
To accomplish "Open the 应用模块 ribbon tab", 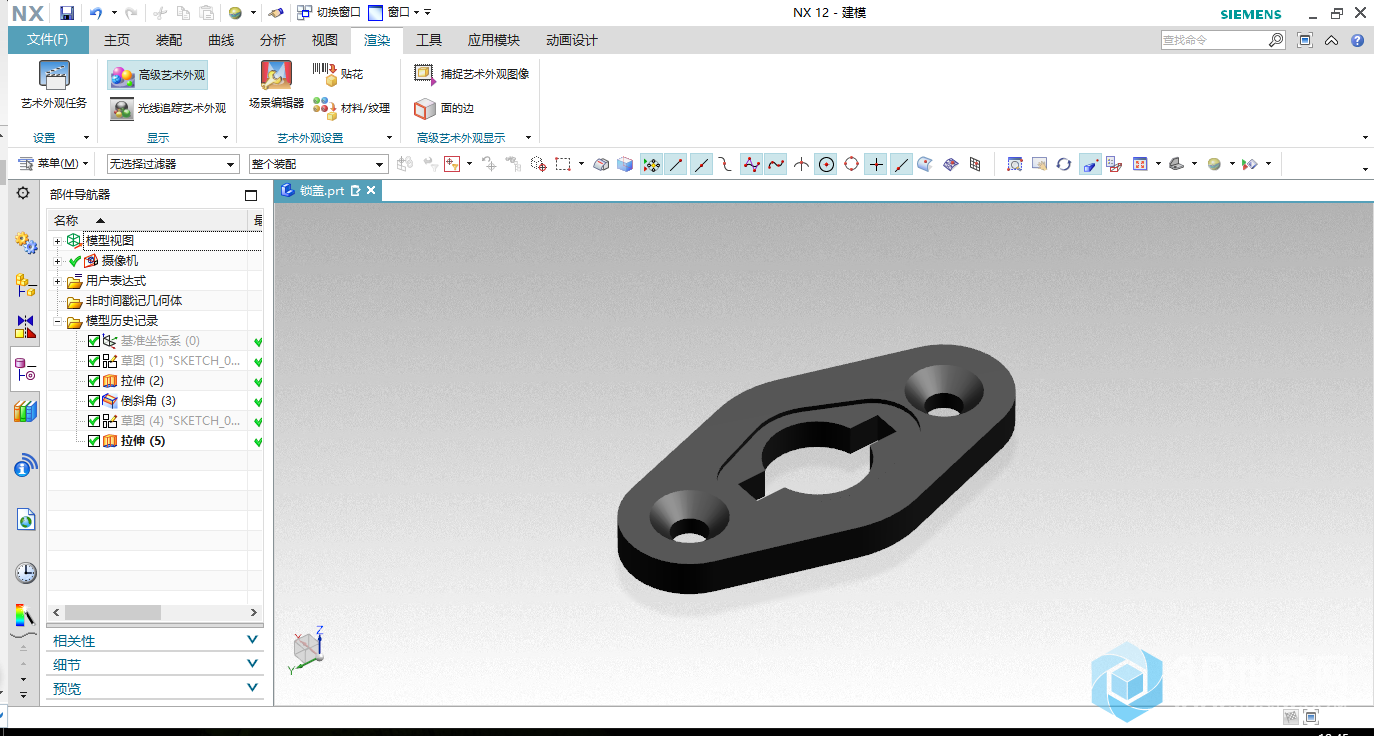I will point(494,40).
